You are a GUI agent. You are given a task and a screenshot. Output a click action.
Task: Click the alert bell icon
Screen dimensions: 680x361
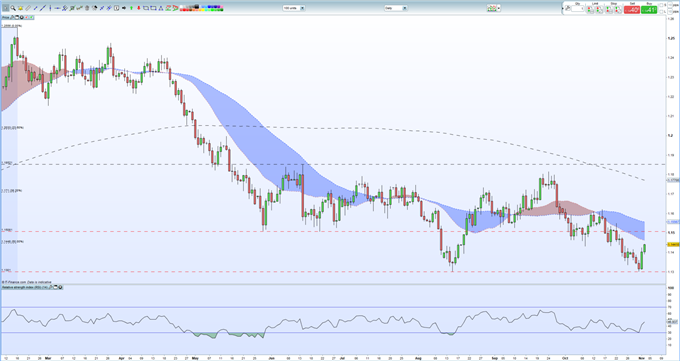(x=20, y=8)
